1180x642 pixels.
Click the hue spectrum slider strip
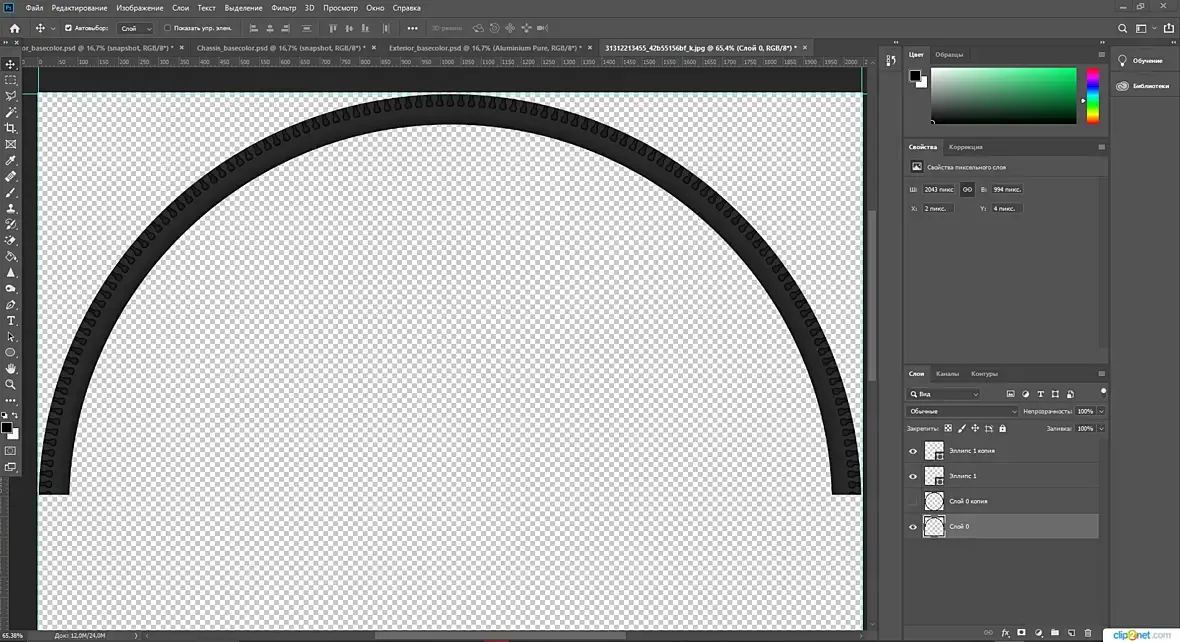coord(1093,96)
